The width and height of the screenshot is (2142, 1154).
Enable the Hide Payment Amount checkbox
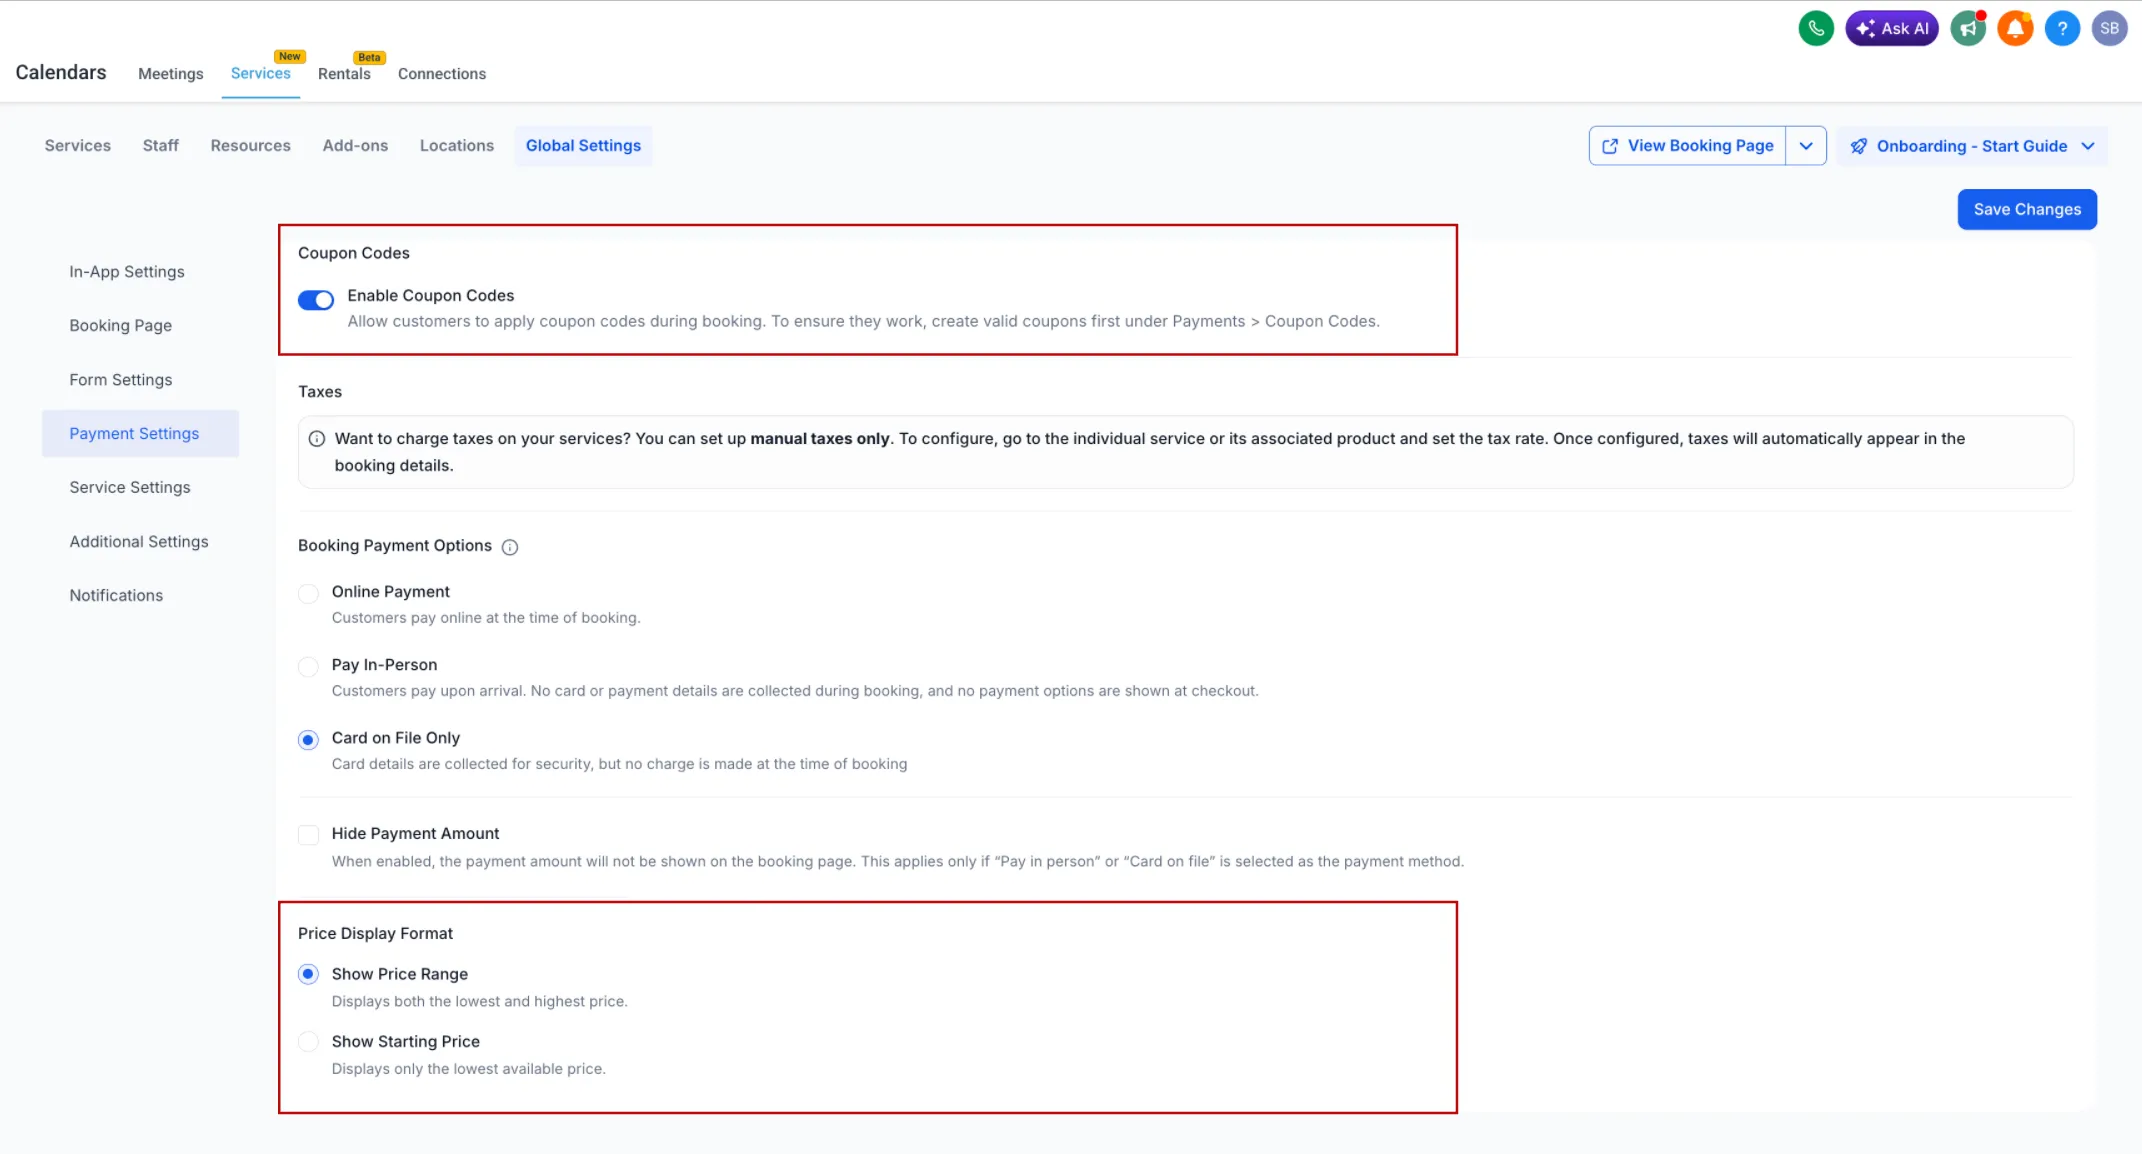click(x=308, y=835)
